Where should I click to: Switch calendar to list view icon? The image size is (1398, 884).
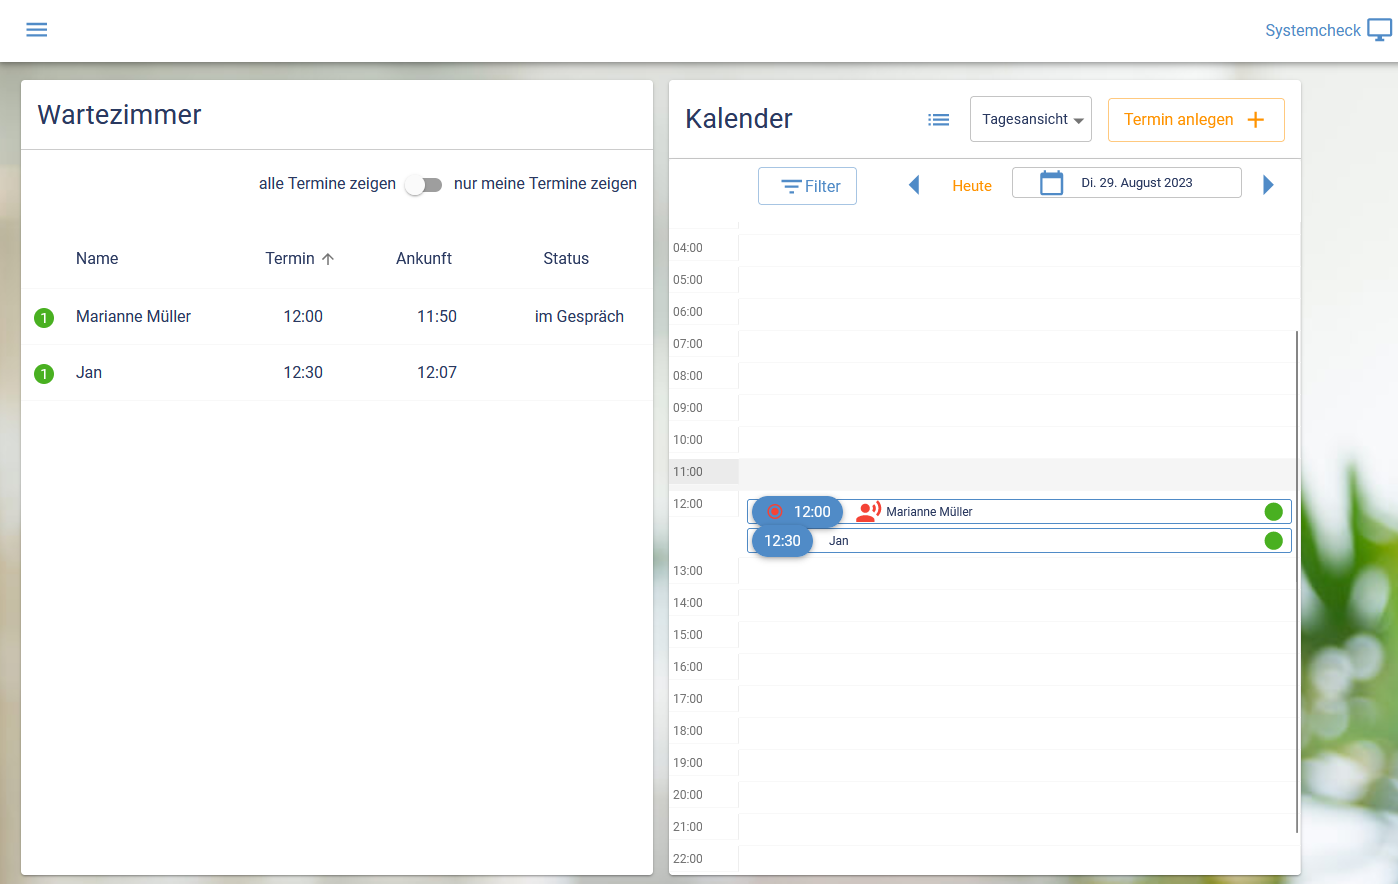tap(938, 120)
